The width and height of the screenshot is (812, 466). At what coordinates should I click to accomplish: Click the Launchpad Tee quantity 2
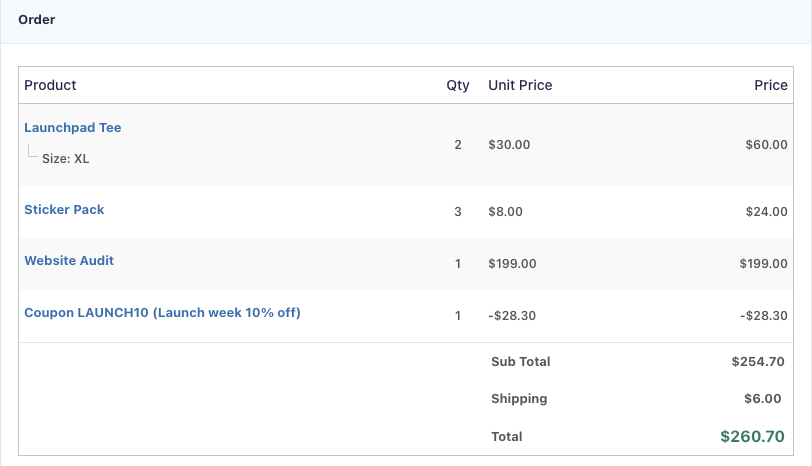(x=458, y=144)
